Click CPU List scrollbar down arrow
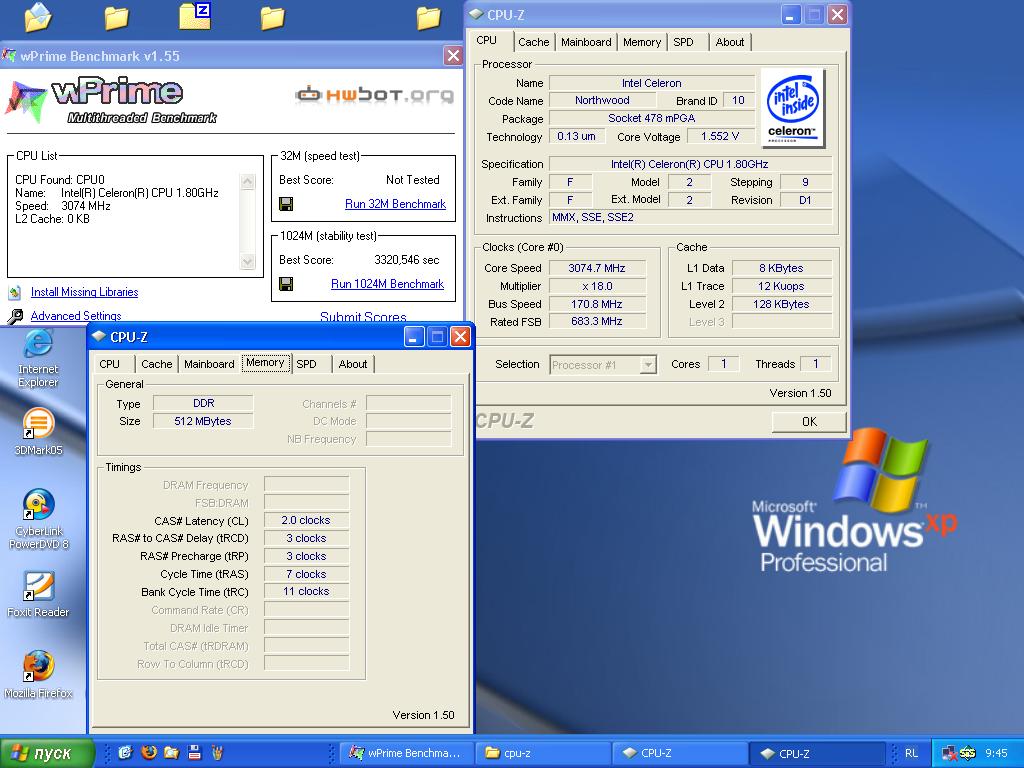Viewport: 1024px width, 768px height. coord(248,261)
